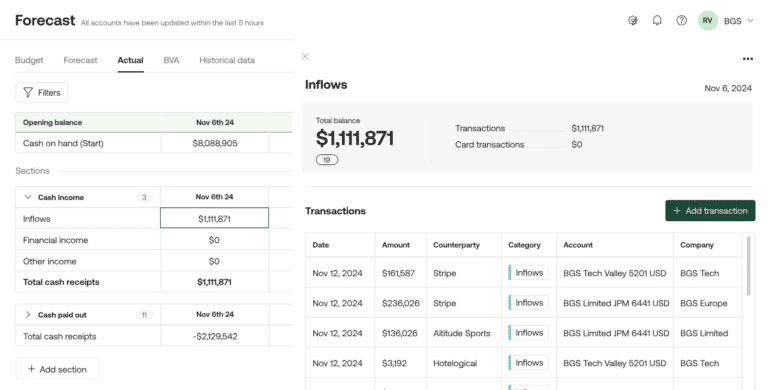
Task: Click the Add section button
Action: click(57, 369)
